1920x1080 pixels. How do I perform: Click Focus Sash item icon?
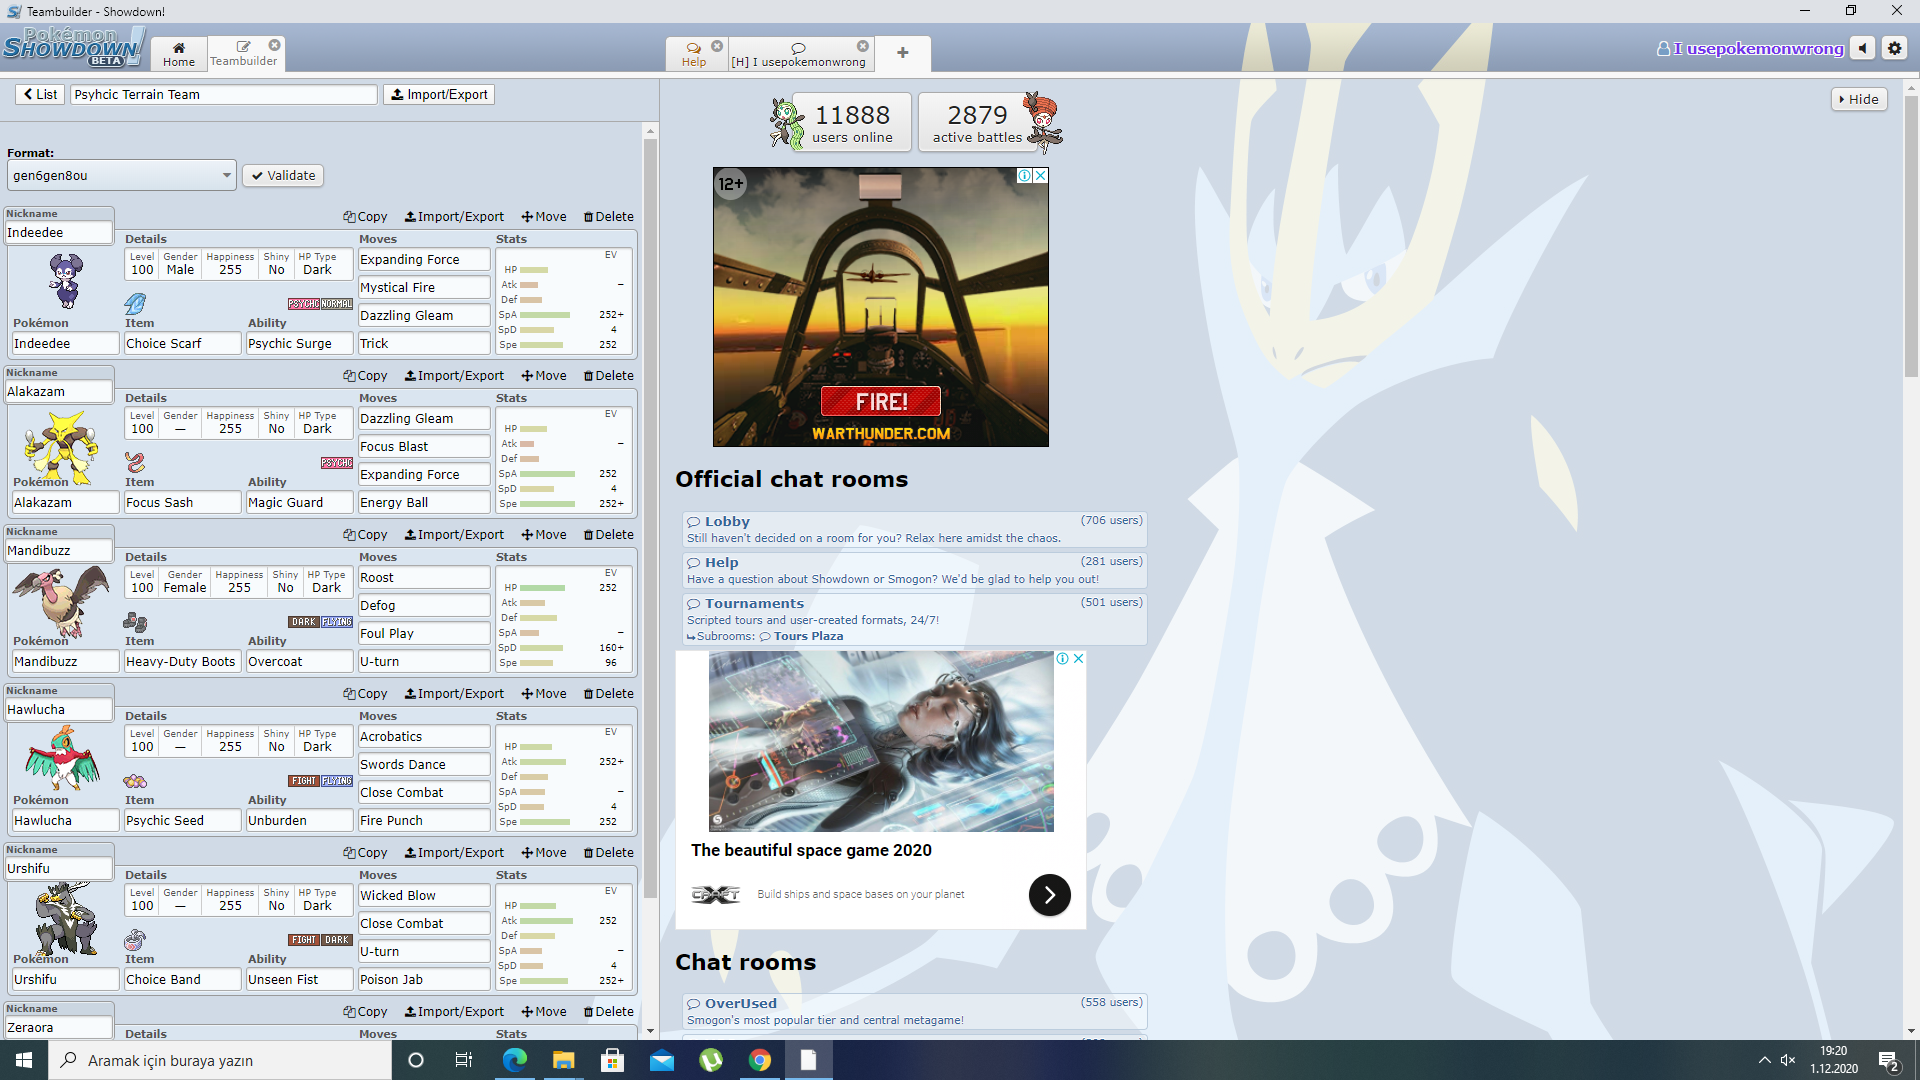135,462
